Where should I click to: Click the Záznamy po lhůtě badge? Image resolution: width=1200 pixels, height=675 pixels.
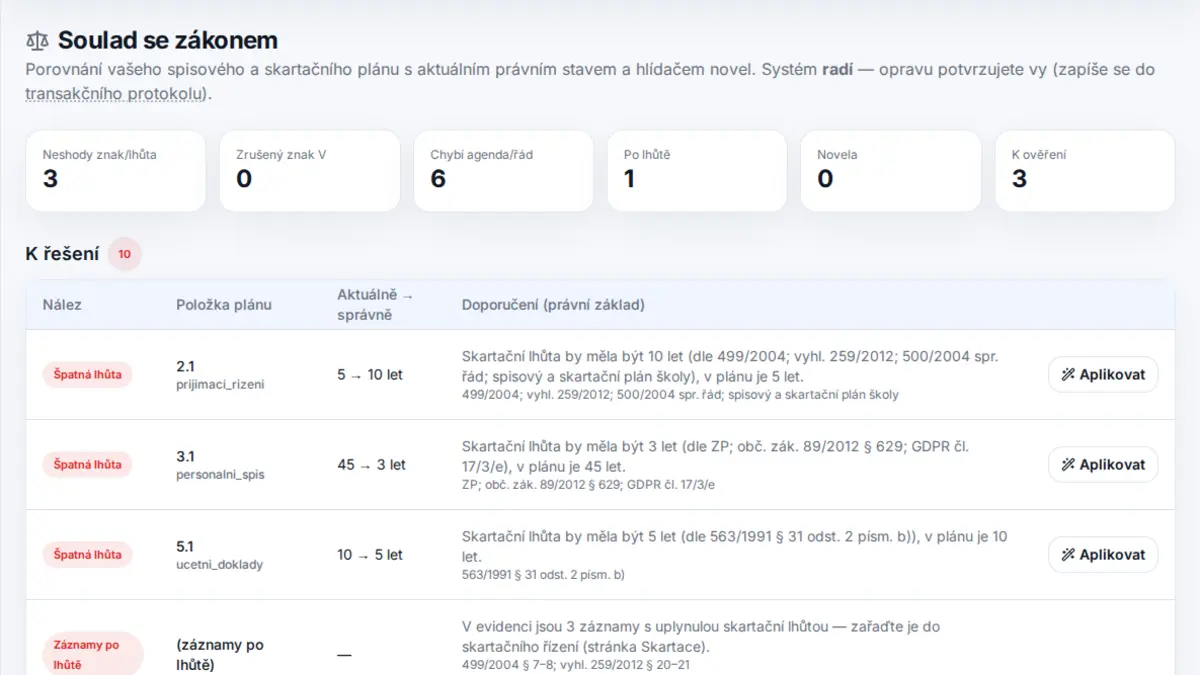[x=93, y=654]
